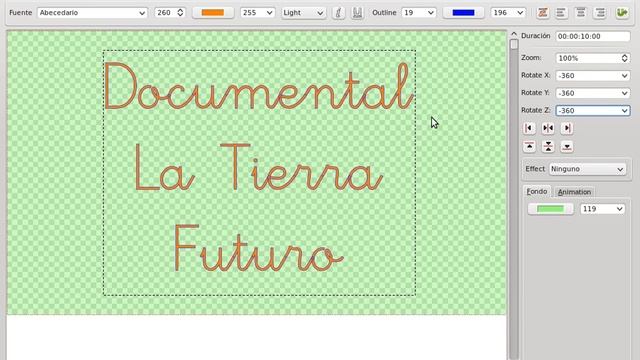Open the Effect Ninguno dropdown
The image size is (640, 360).
click(x=587, y=169)
